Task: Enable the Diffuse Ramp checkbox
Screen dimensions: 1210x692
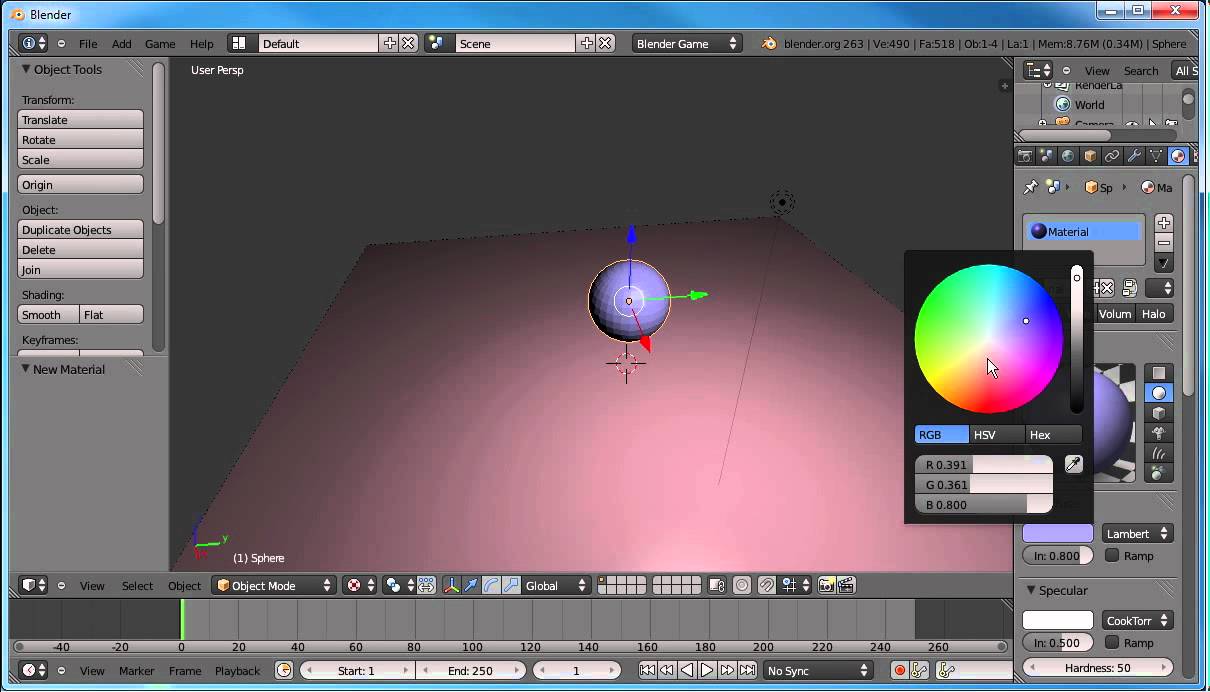Action: [1112, 555]
